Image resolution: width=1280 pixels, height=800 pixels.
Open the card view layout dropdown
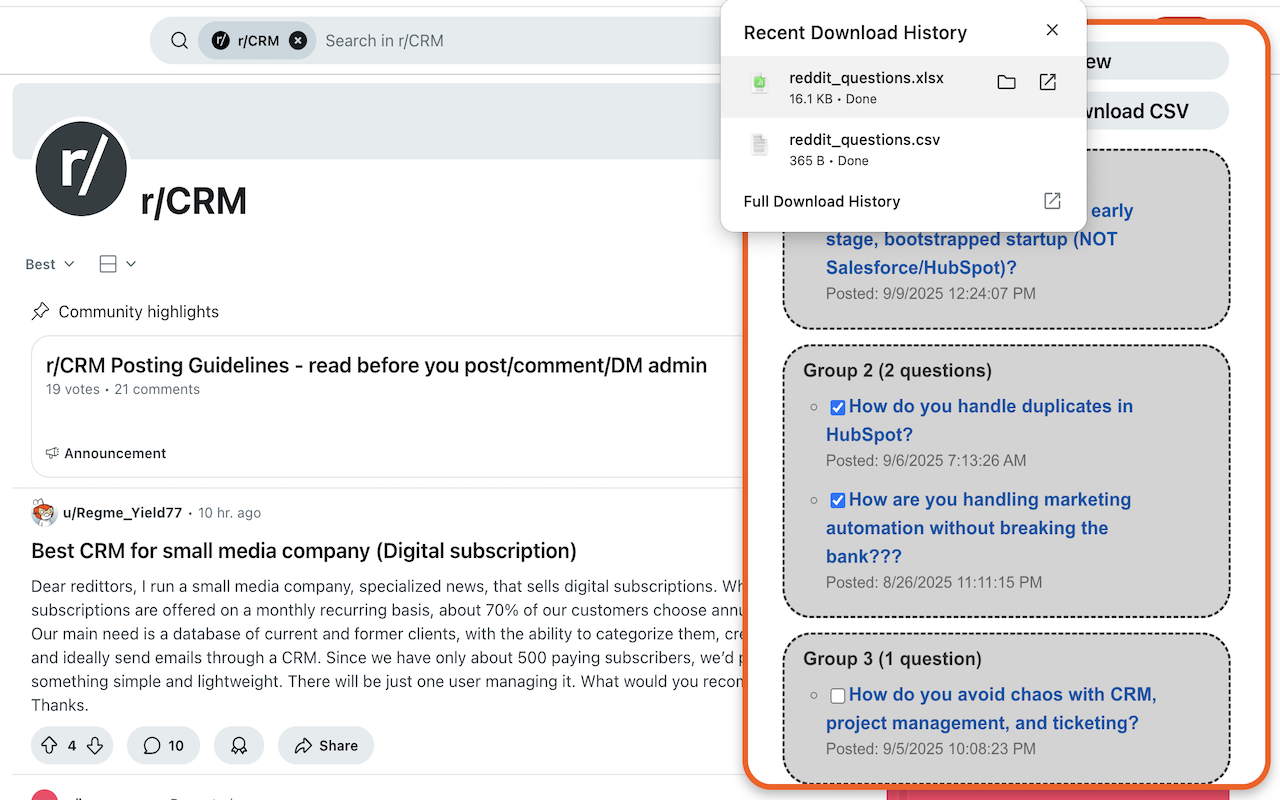[118, 264]
